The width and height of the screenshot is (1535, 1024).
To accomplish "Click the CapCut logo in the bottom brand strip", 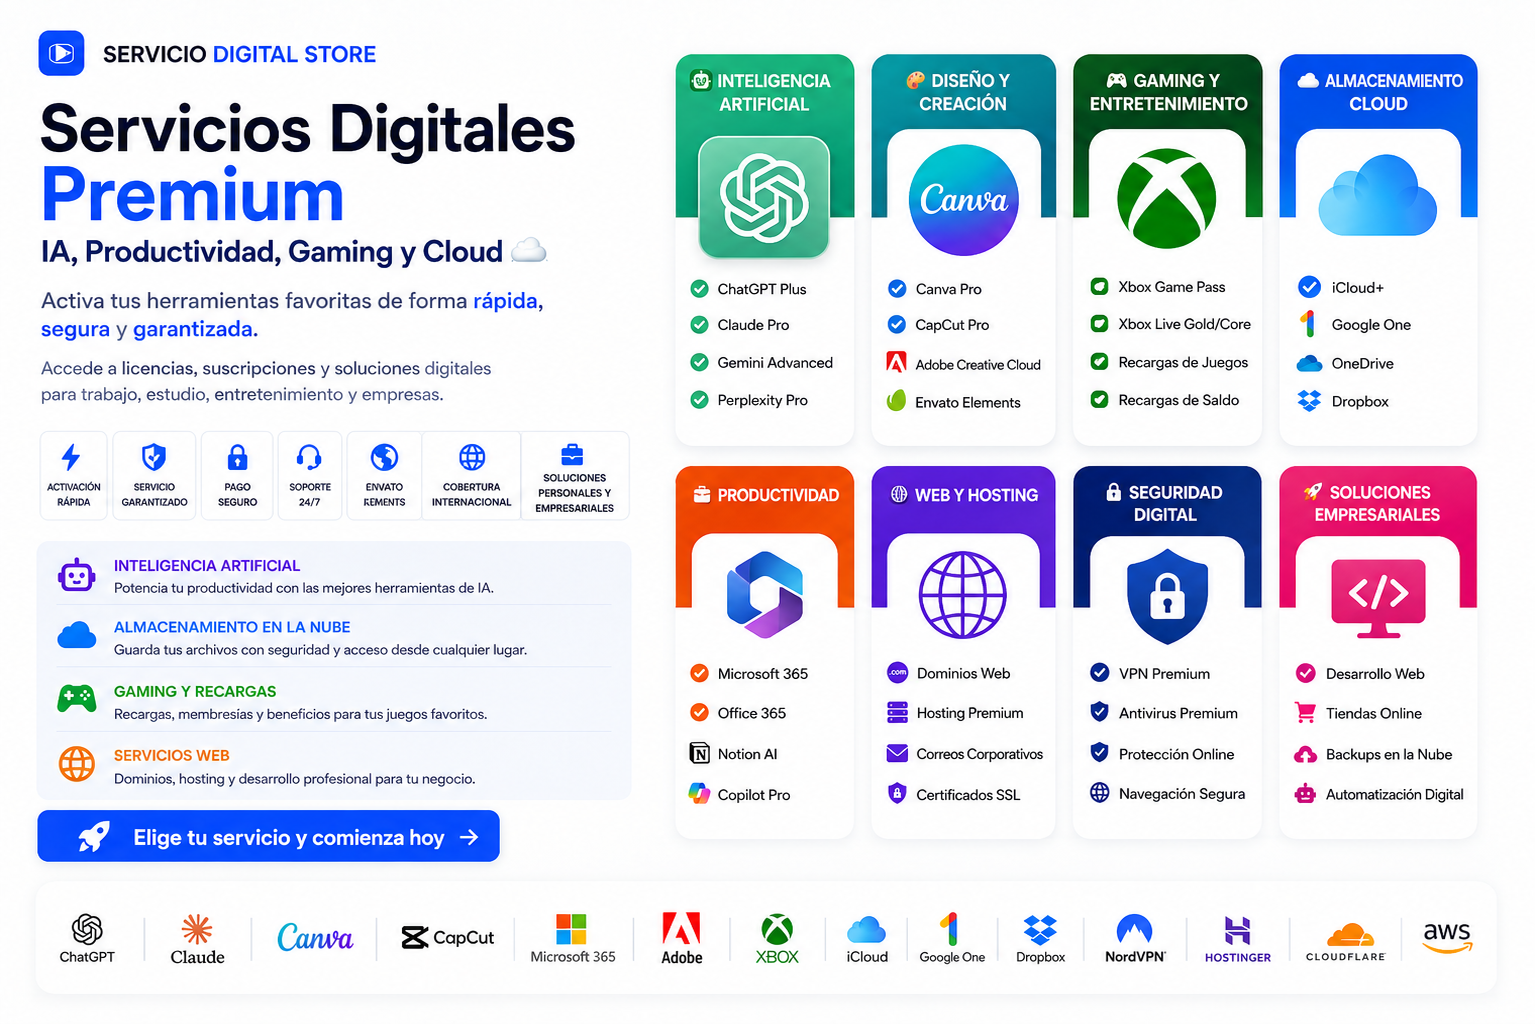I will (x=448, y=937).
